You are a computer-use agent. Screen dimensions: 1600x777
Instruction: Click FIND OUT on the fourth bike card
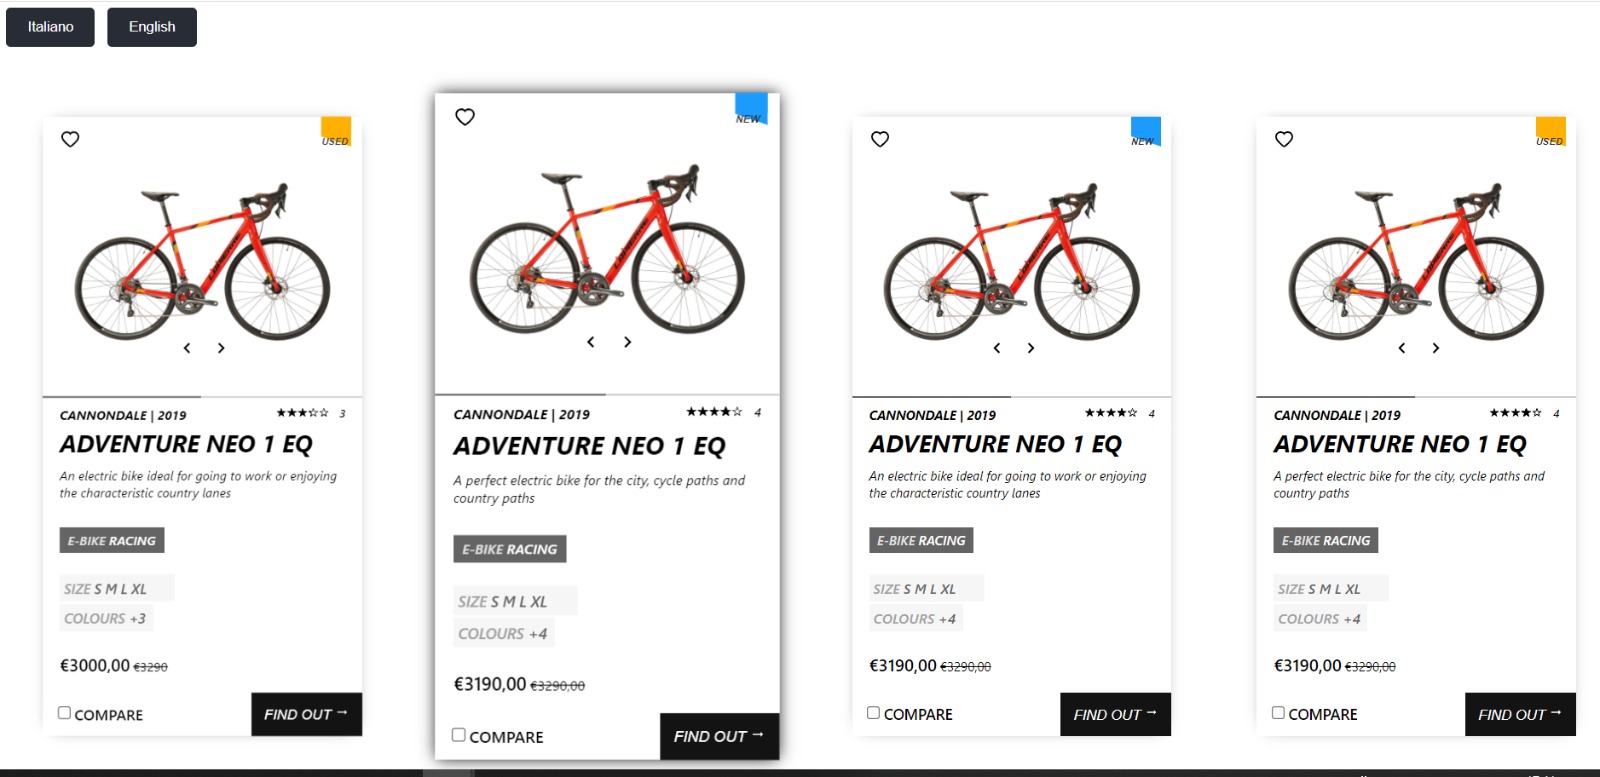1519,714
